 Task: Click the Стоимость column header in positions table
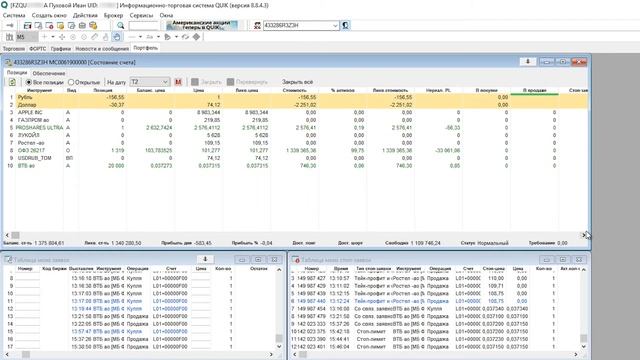coord(294,90)
